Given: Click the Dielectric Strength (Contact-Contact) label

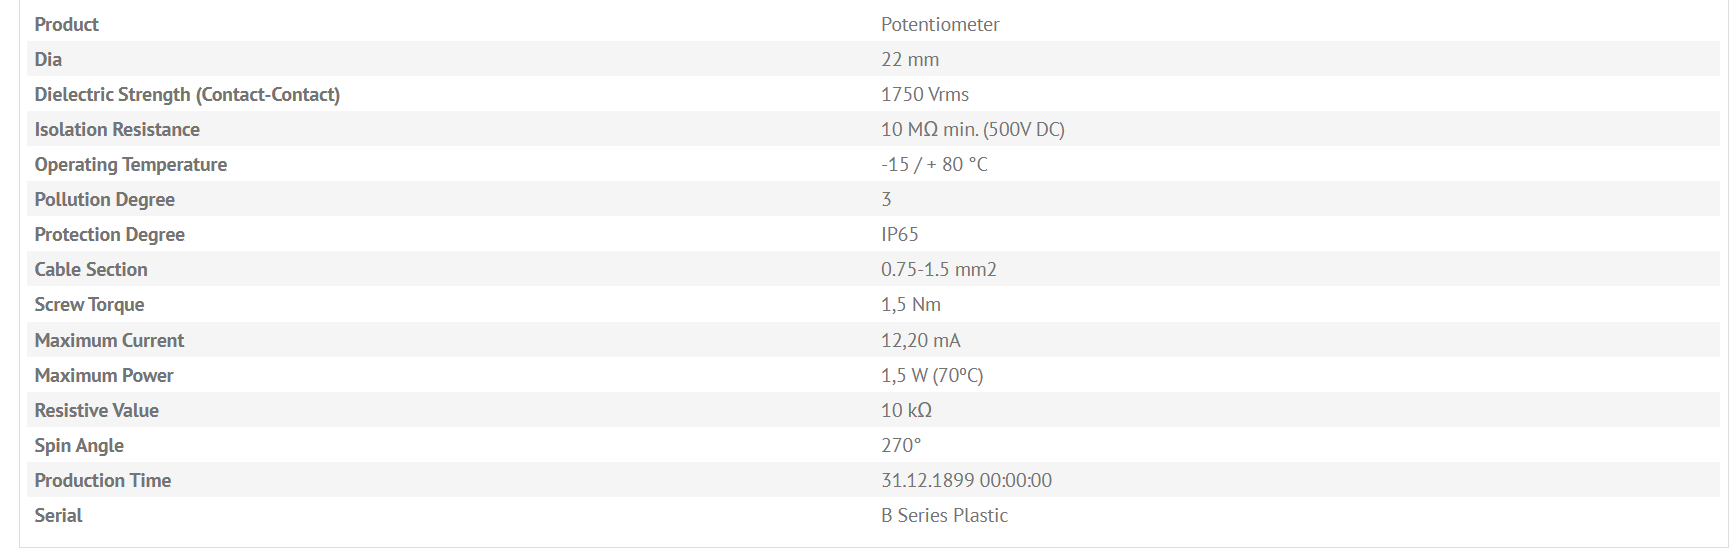Looking at the screenshot, I should point(187,94).
